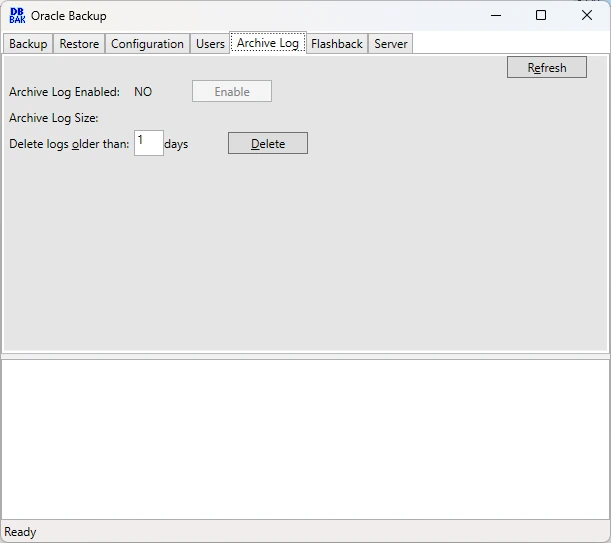The height and width of the screenshot is (543, 611).
Task: Open the Restore tab
Action: (79, 44)
